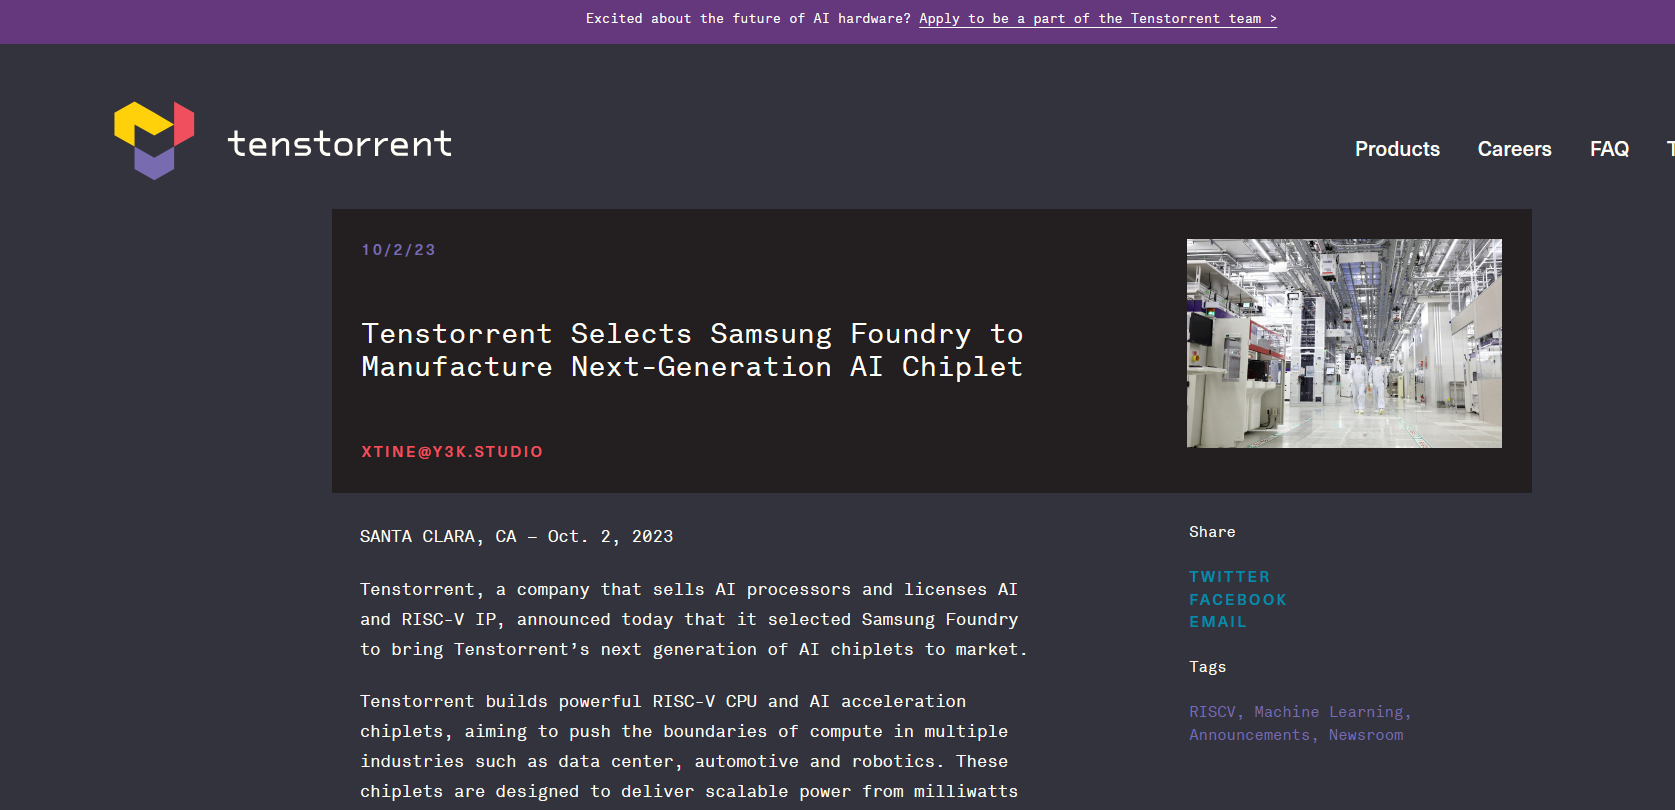The width and height of the screenshot is (1675, 810).
Task: Share the article via Email
Action: pyautogui.click(x=1218, y=622)
